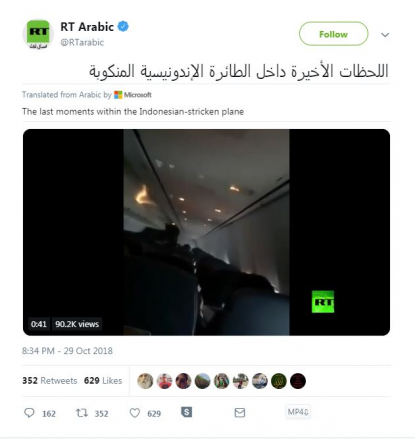Click the S share extension icon
415x439 pixels.
[186, 412]
